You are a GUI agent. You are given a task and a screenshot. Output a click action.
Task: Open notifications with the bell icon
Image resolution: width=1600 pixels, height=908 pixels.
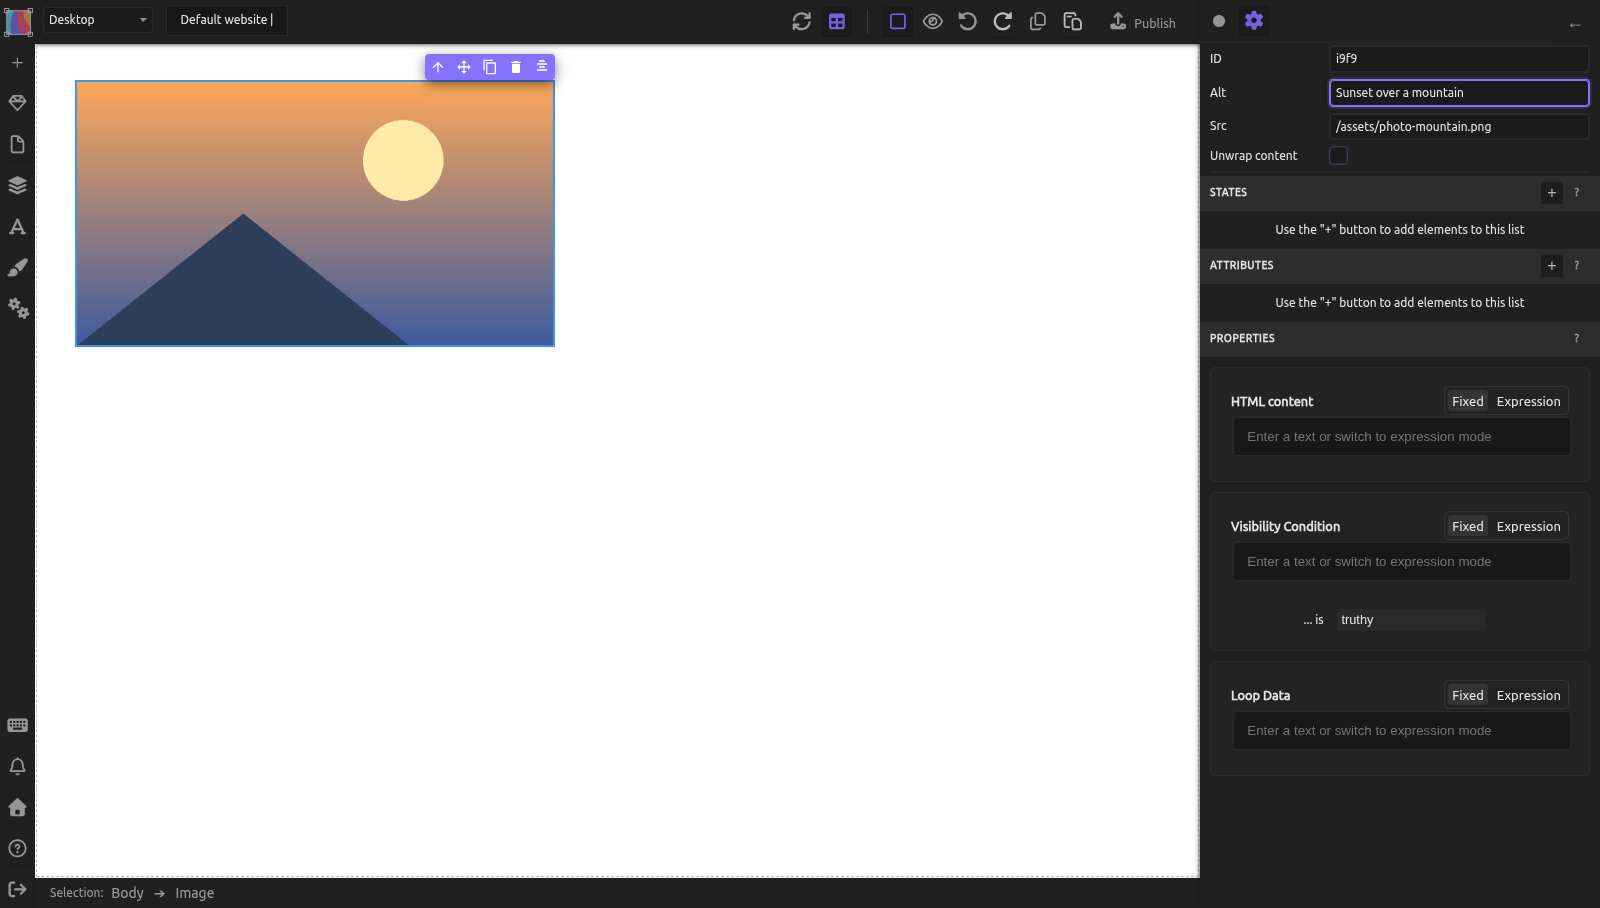click(17, 766)
